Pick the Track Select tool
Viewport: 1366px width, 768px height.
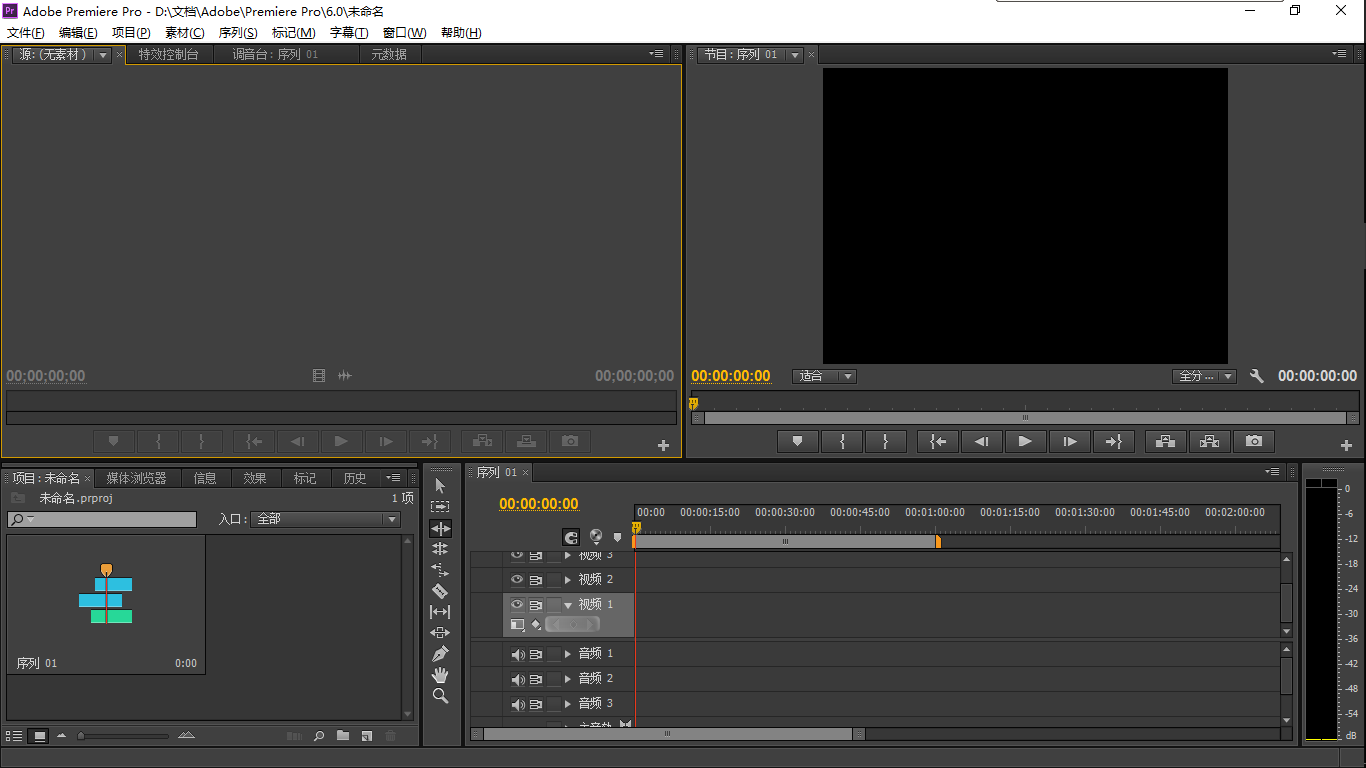coord(440,507)
